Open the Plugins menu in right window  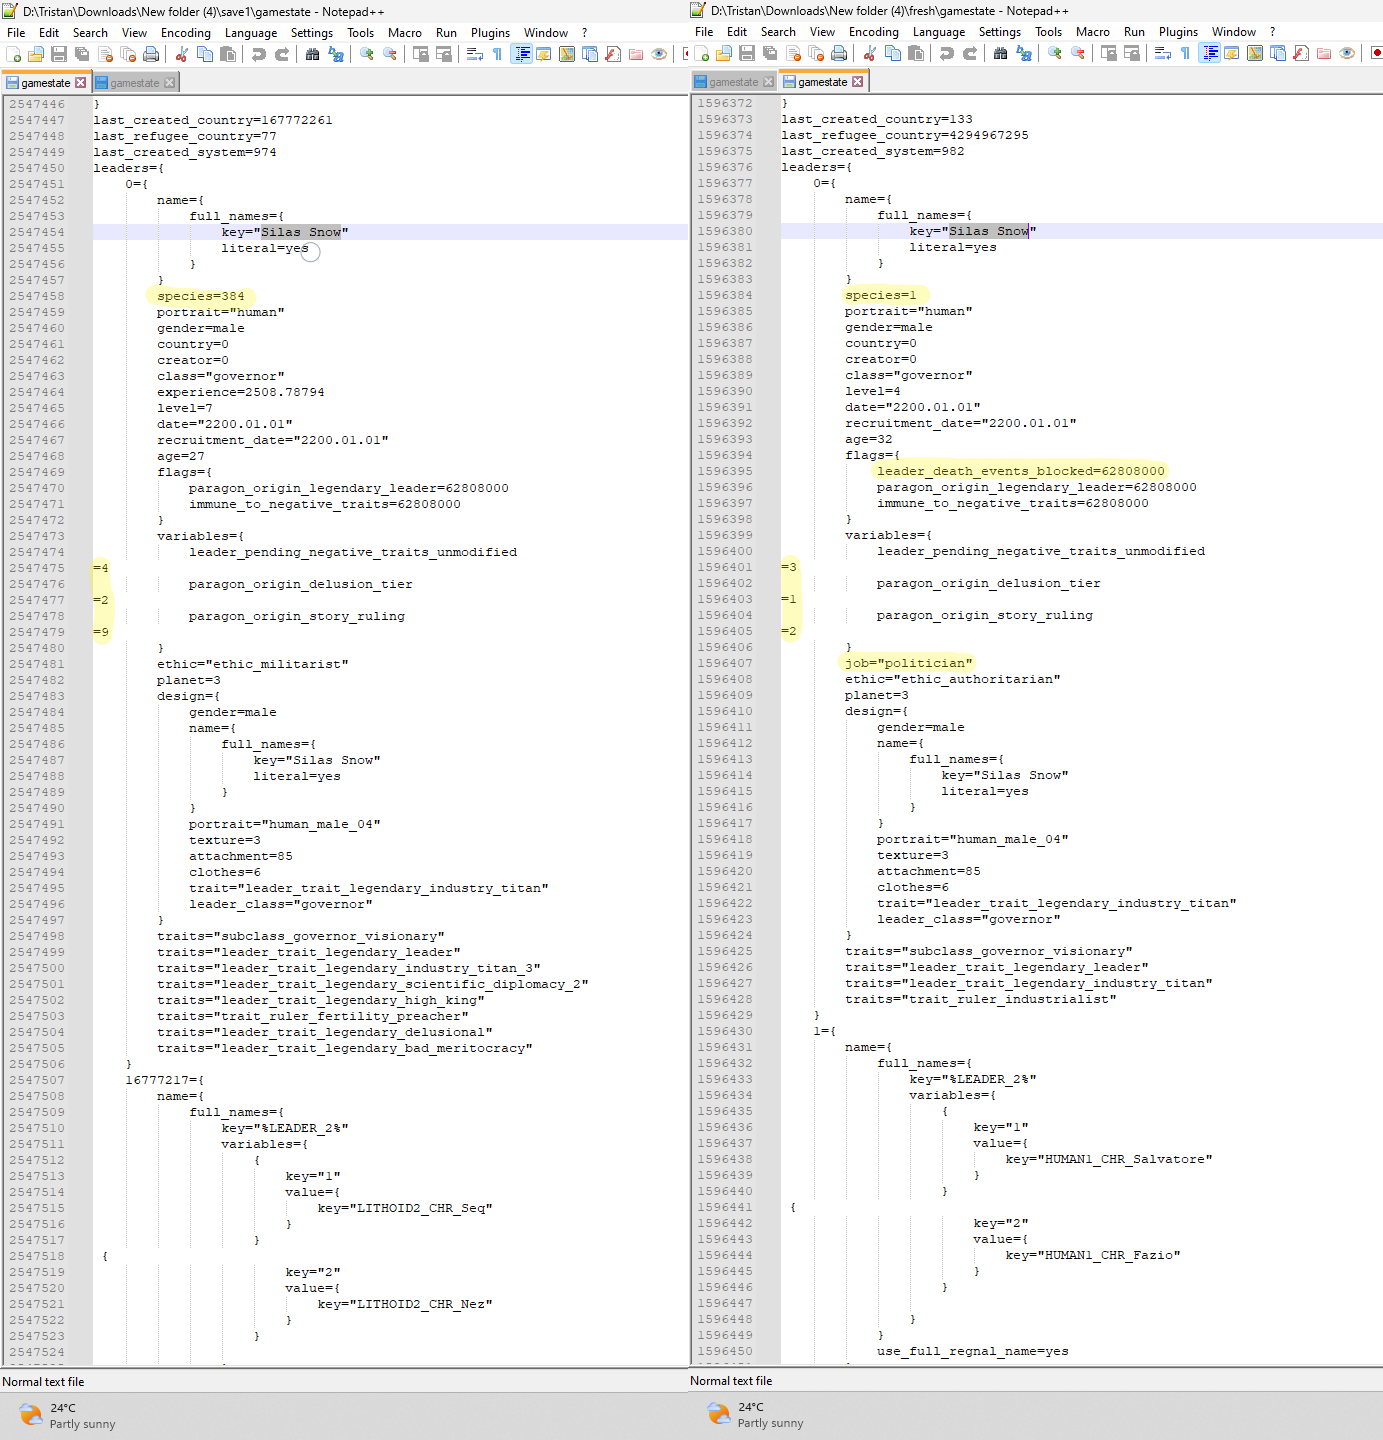(1177, 32)
